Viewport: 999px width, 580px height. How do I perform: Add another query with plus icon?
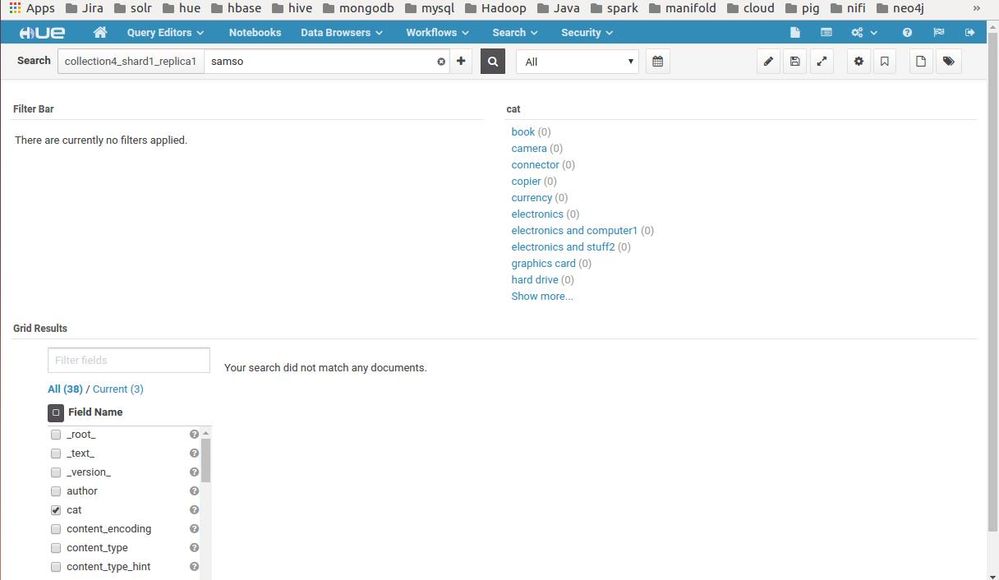(x=461, y=61)
